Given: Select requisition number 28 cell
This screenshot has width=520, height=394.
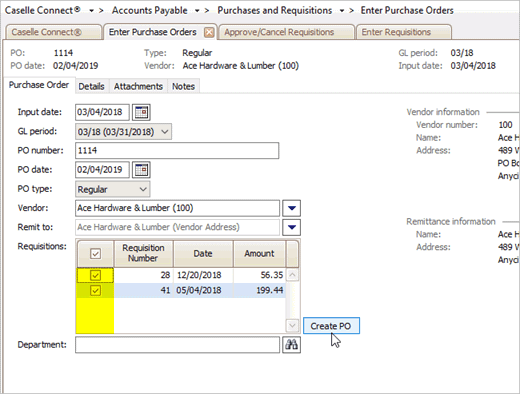Looking at the screenshot, I should pyautogui.click(x=144, y=275).
